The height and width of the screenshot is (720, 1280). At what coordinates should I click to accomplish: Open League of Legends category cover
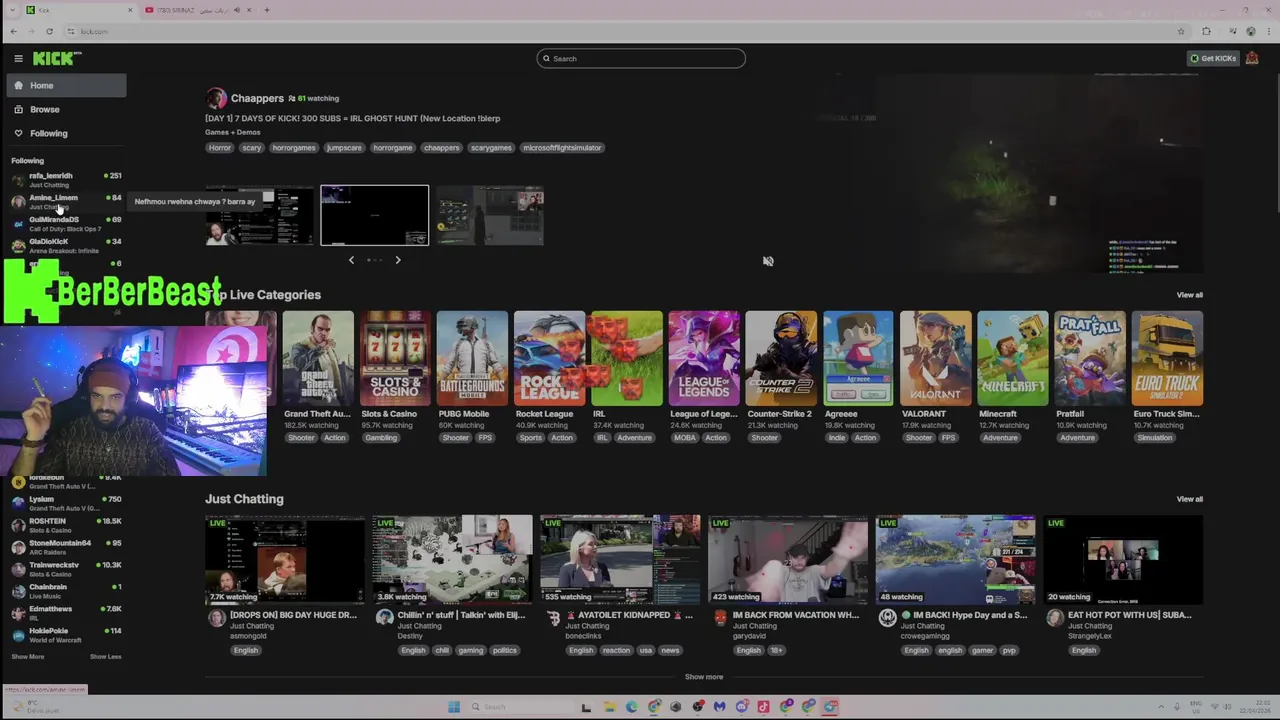704,358
